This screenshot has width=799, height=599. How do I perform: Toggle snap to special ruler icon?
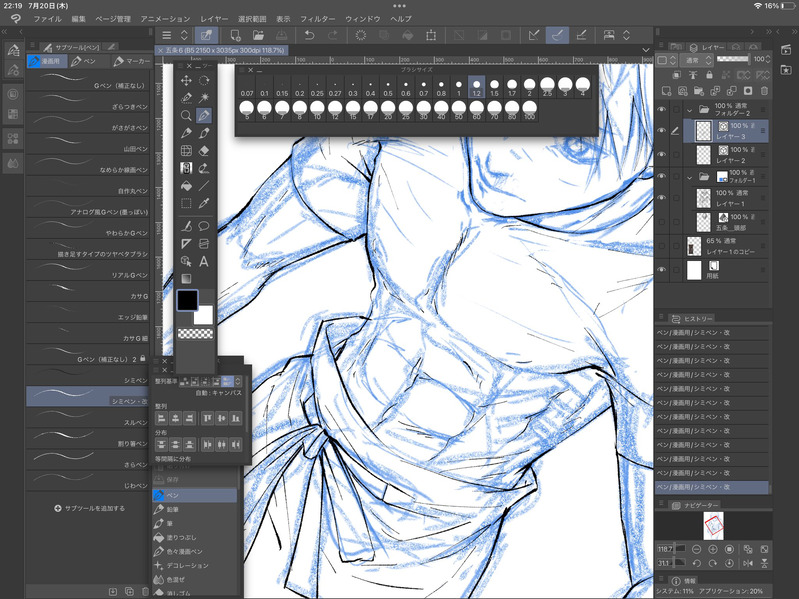[x=557, y=35]
